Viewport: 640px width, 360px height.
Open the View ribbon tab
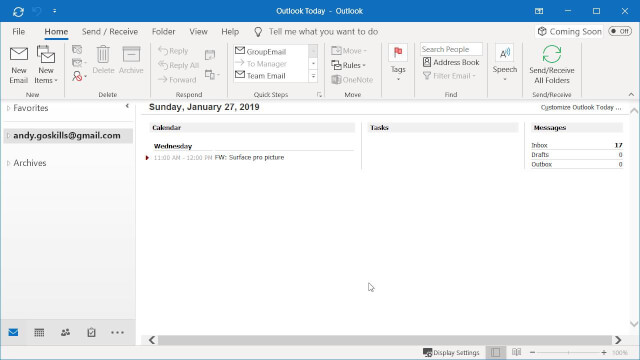(x=198, y=31)
